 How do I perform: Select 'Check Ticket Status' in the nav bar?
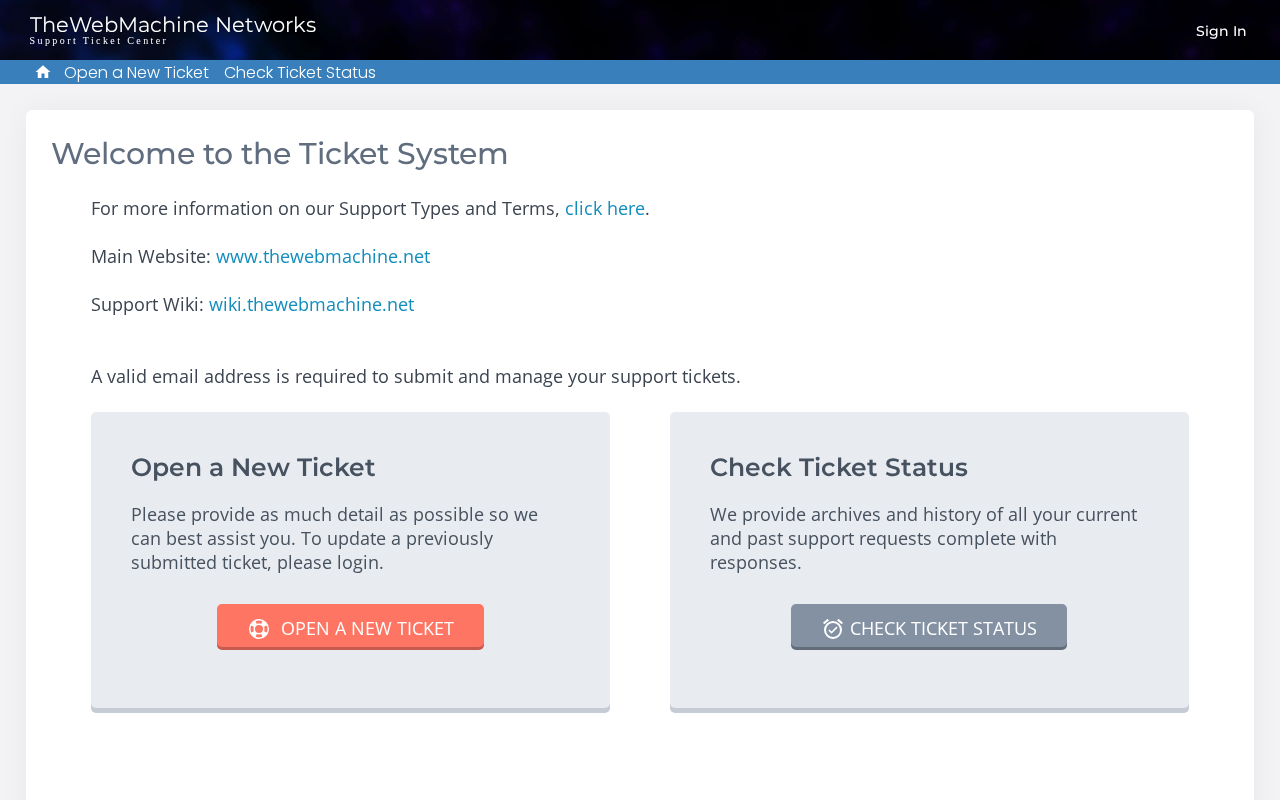coord(300,72)
